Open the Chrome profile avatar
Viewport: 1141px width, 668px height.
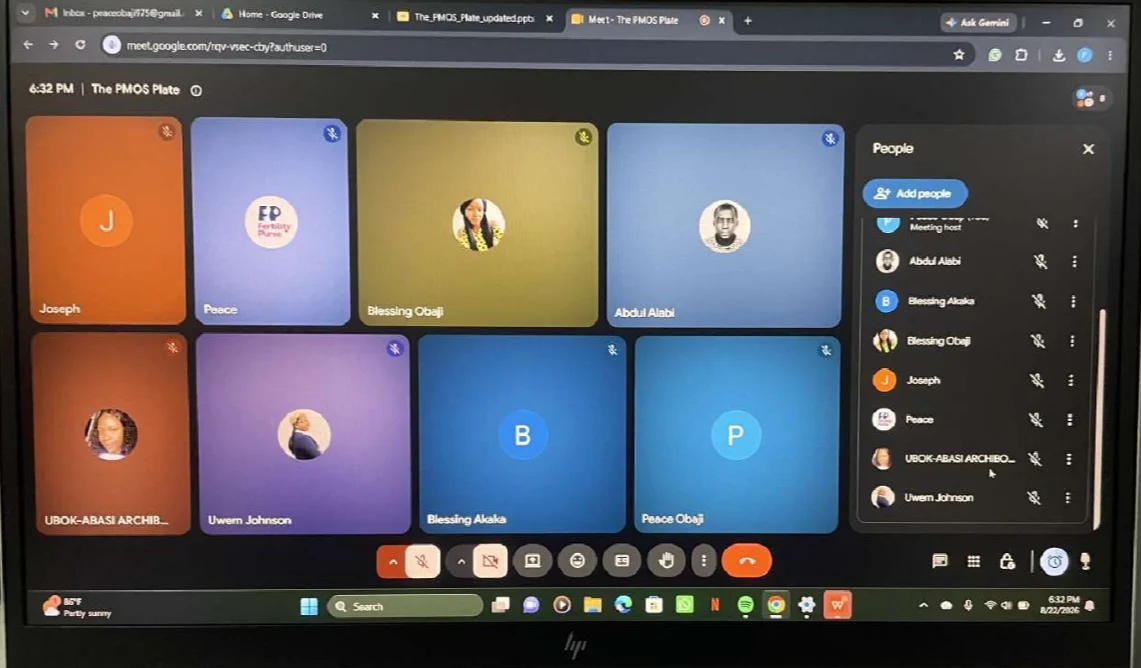(1084, 55)
